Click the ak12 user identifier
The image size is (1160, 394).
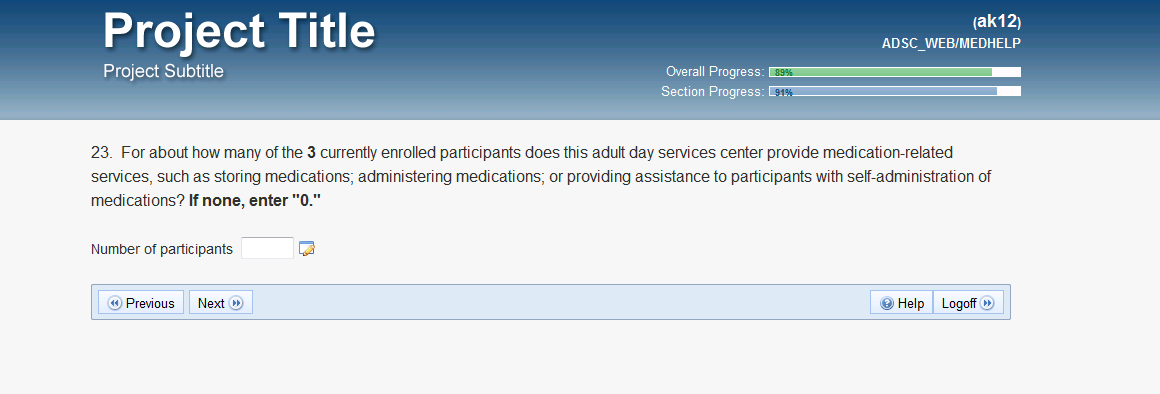tap(997, 21)
